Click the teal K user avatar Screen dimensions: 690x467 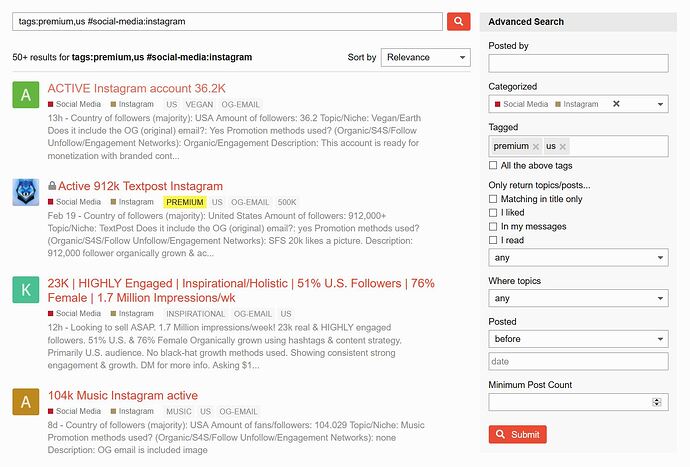[26, 290]
